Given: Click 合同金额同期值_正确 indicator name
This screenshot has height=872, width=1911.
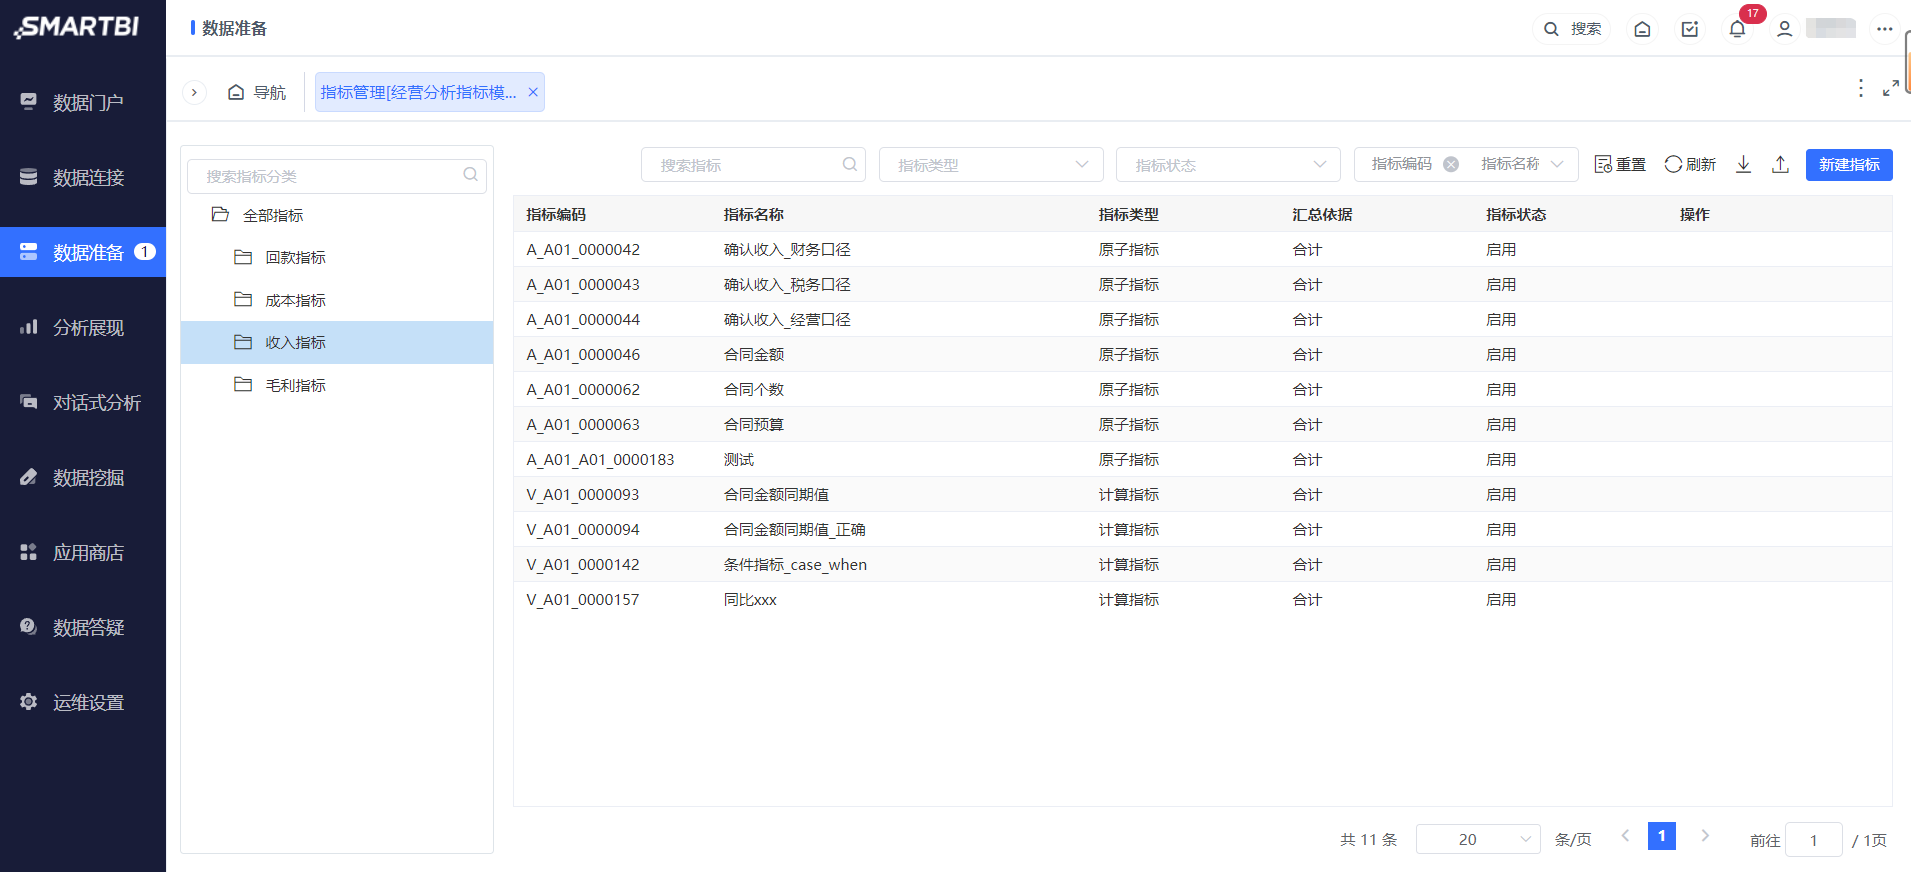Looking at the screenshot, I should (795, 530).
